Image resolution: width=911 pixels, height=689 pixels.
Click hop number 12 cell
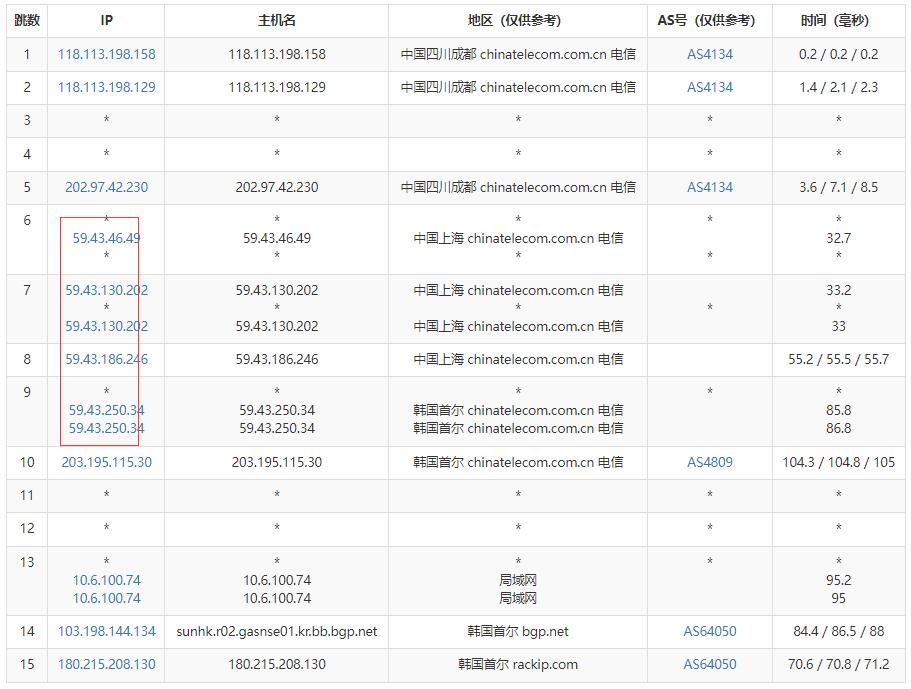click(x=27, y=528)
